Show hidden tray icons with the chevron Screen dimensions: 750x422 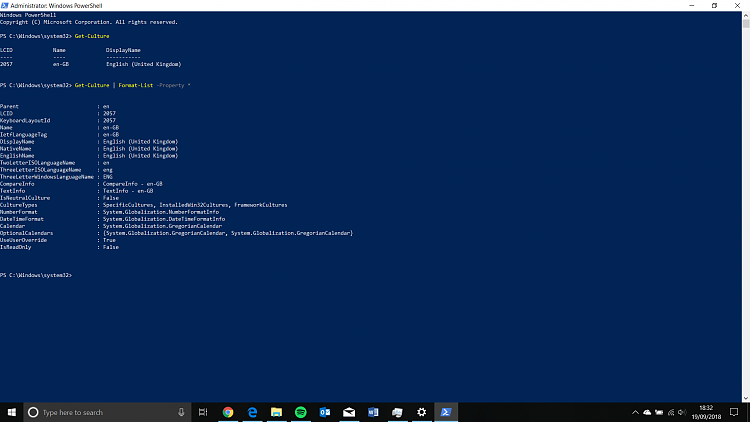click(x=635, y=412)
